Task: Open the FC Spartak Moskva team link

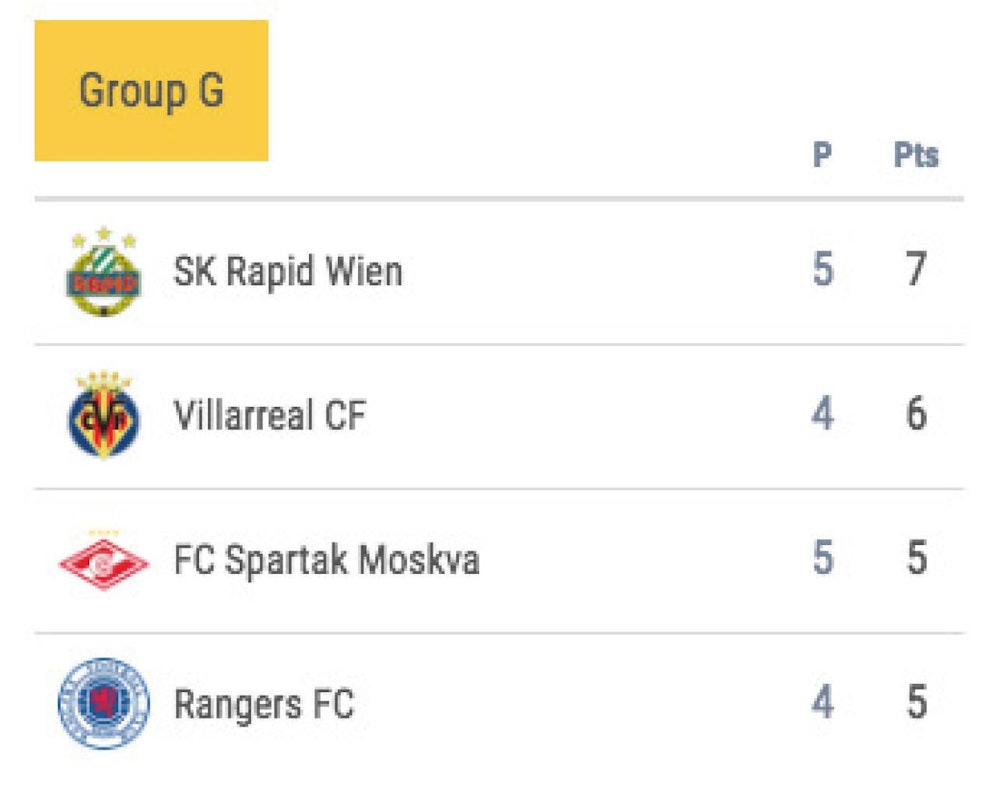Action: click(326, 560)
